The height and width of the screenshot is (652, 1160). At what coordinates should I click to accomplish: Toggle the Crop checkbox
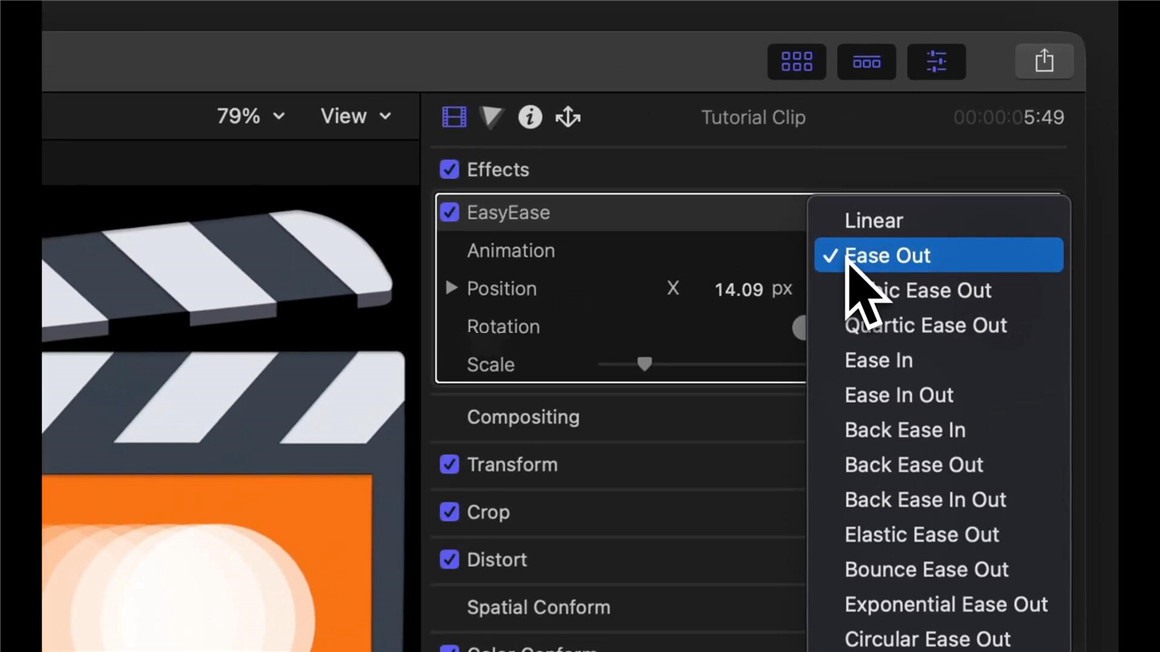coord(450,512)
